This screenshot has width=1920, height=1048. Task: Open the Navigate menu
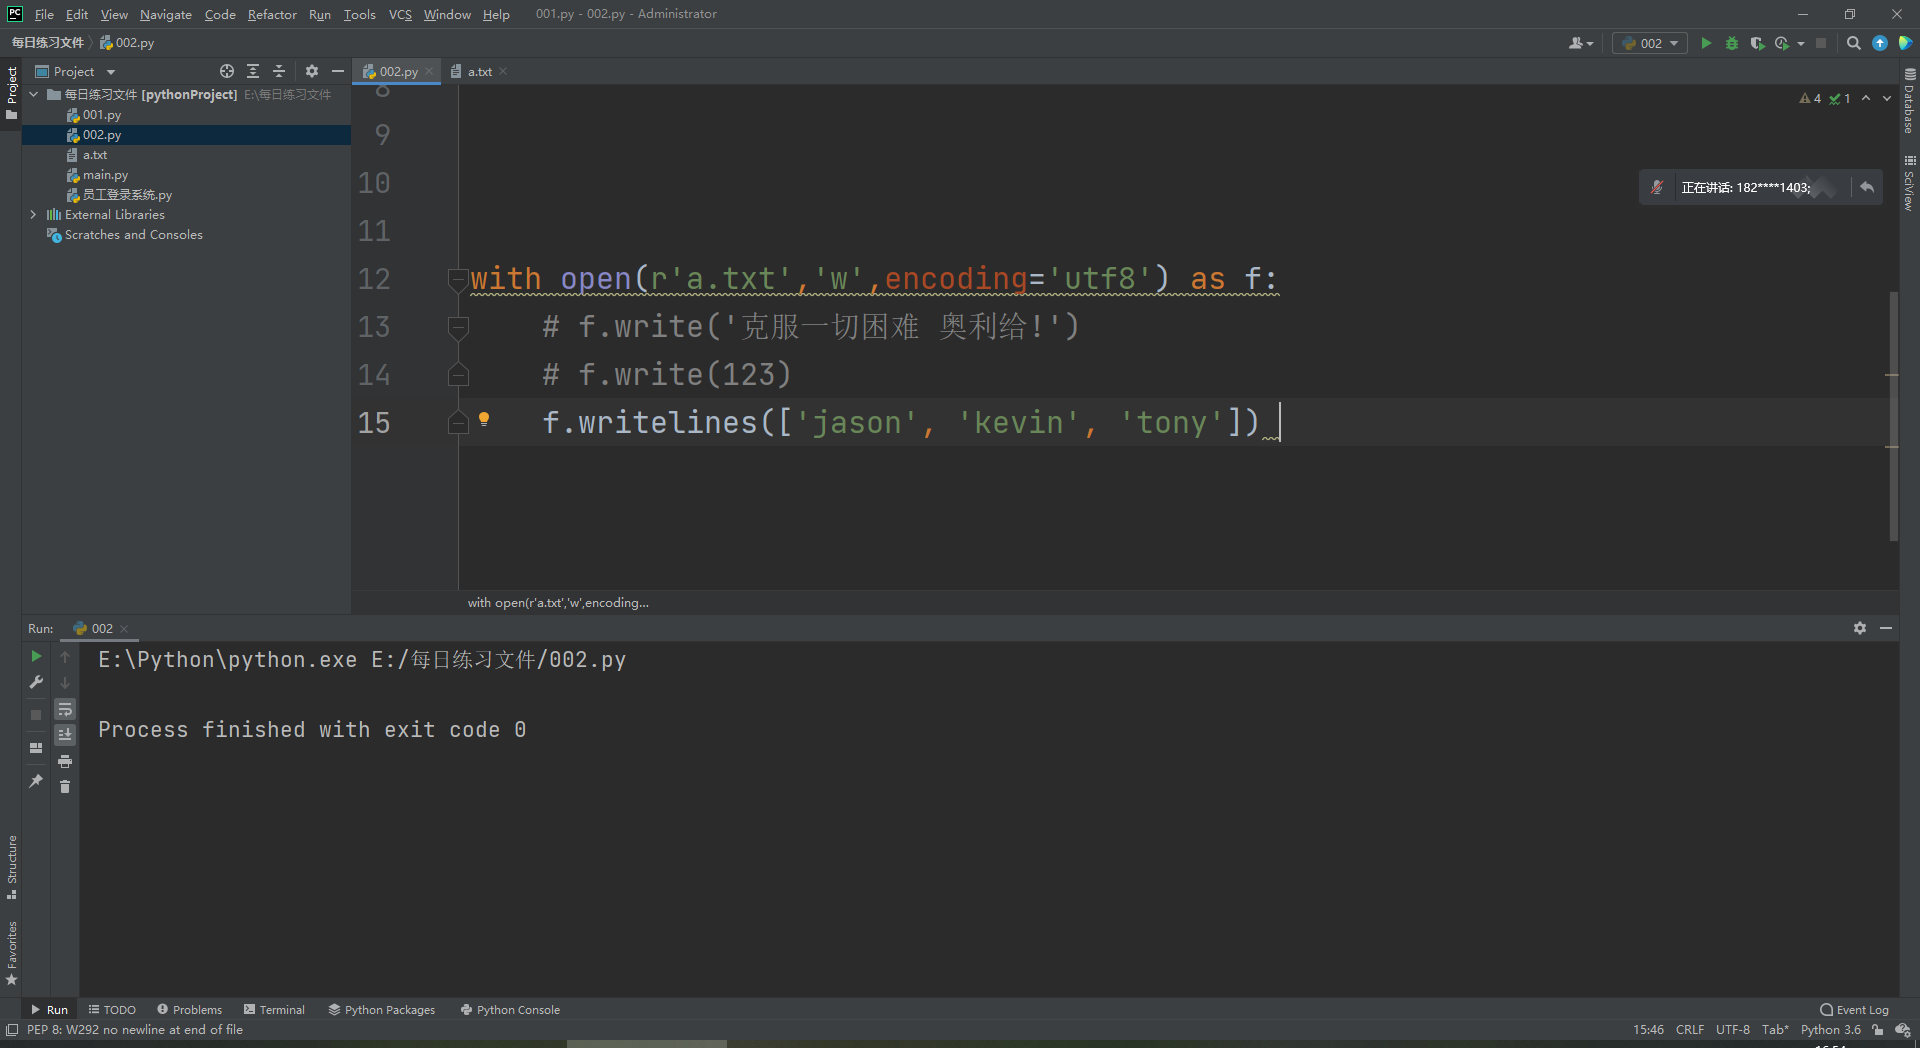tap(165, 14)
